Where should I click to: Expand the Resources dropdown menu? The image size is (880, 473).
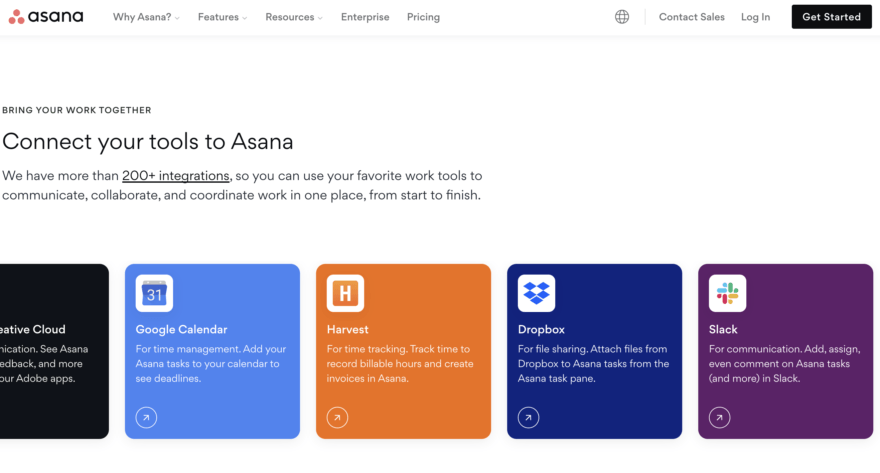point(293,17)
